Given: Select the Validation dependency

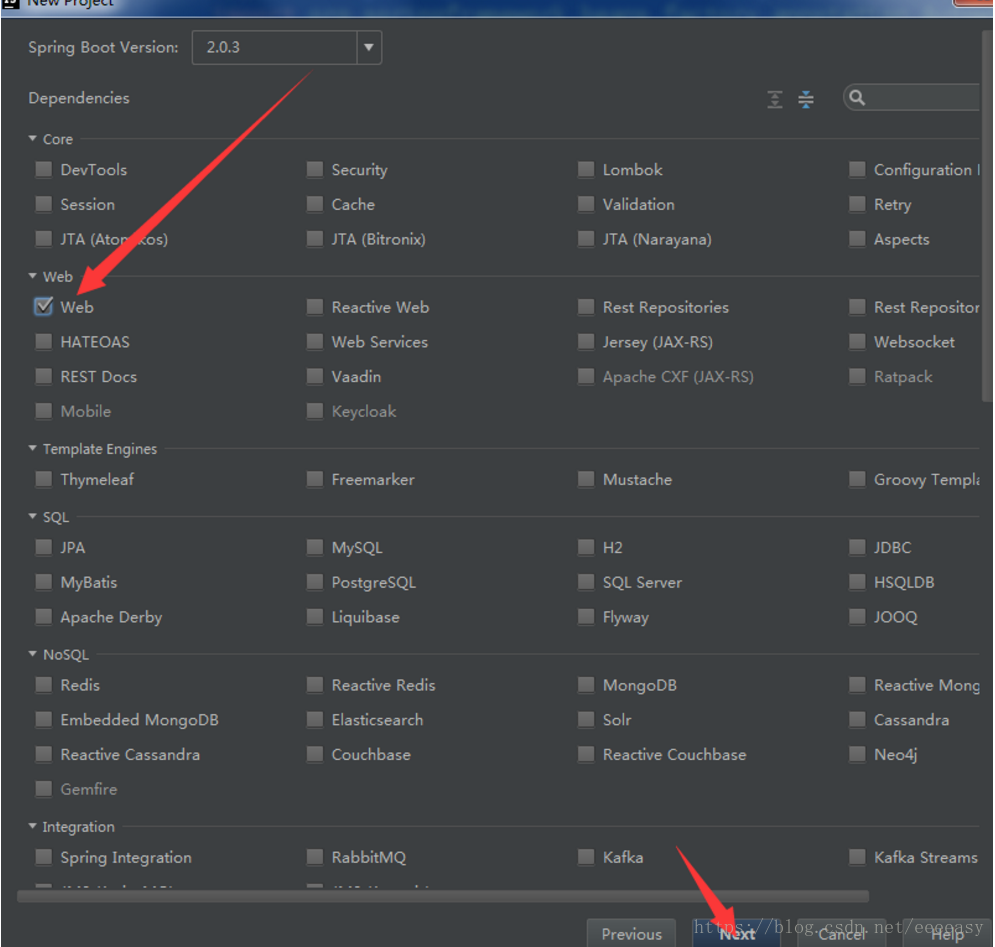Looking at the screenshot, I should [x=586, y=204].
